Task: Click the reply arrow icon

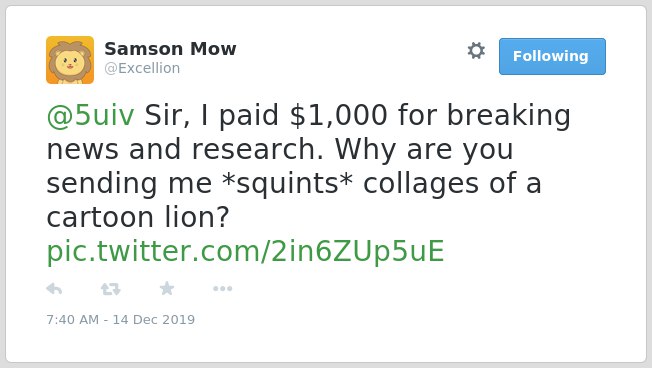Action: point(54,289)
